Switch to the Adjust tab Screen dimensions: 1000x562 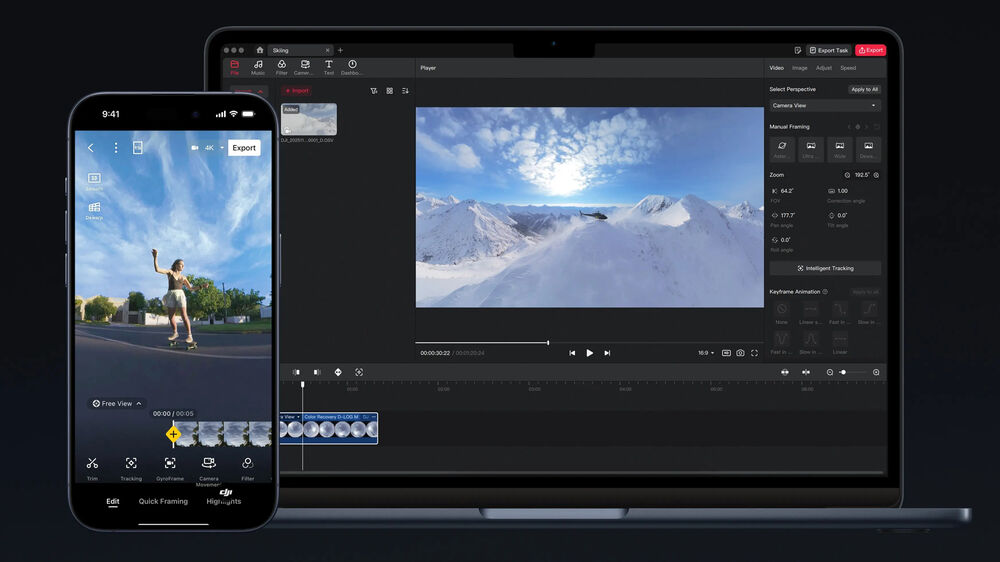tap(823, 68)
